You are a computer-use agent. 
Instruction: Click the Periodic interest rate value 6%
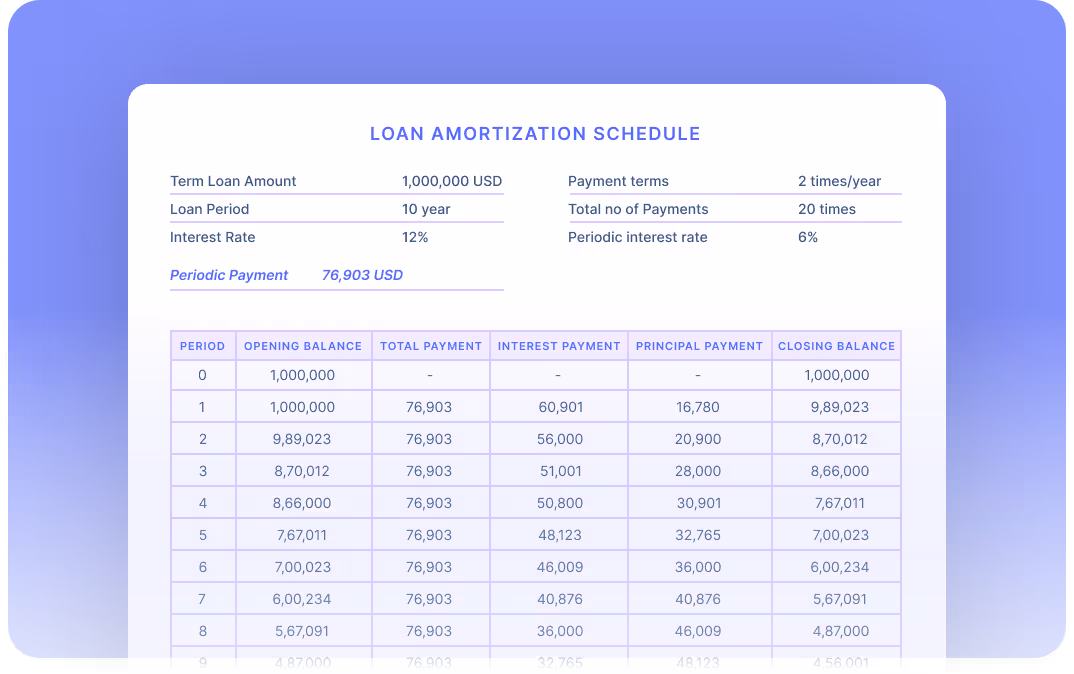tap(808, 237)
